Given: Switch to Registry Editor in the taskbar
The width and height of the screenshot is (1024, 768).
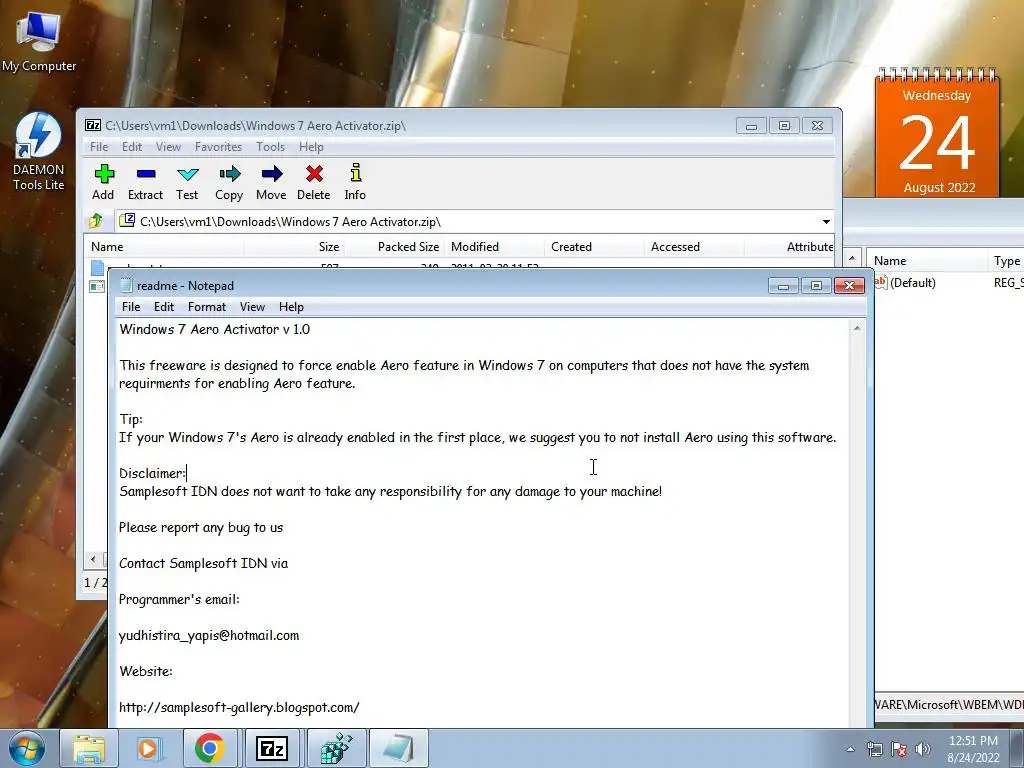Looking at the screenshot, I should pos(336,748).
